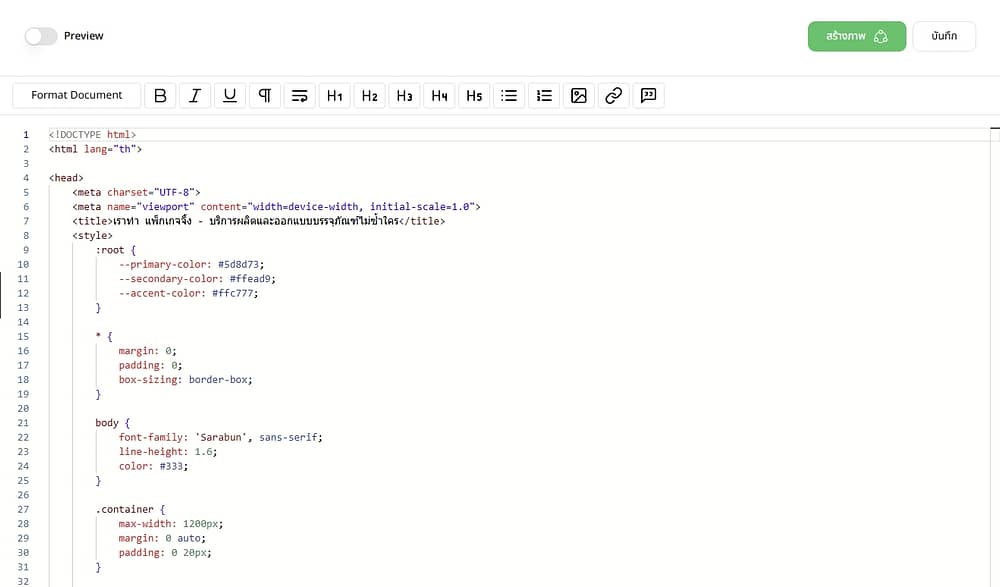This screenshot has width=1000, height=587.
Task: Insert an H1 heading
Action: point(335,95)
